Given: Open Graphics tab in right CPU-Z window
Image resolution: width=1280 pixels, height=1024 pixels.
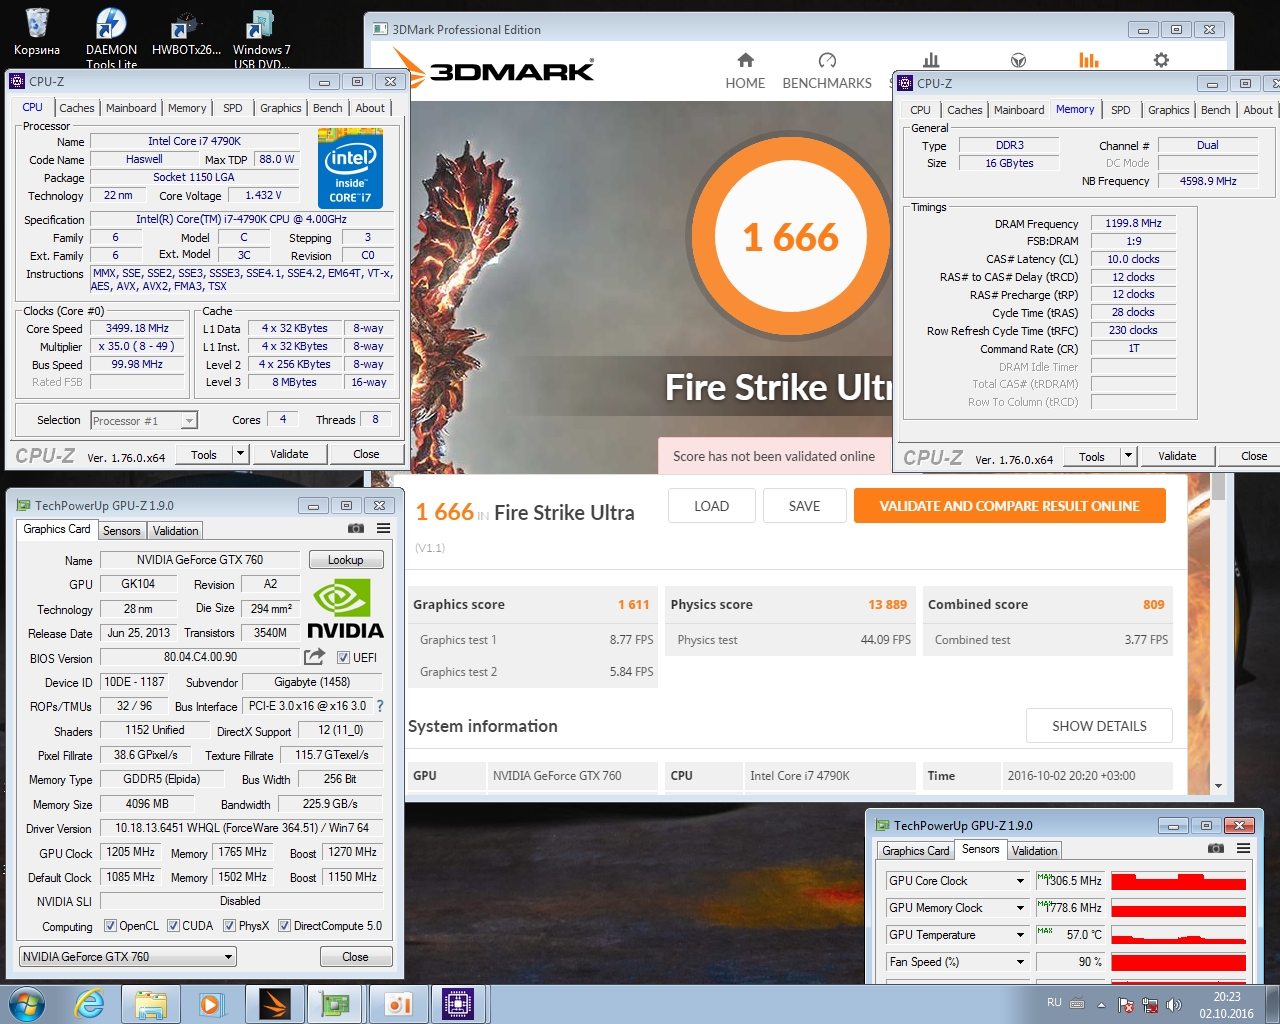Looking at the screenshot, I should pos(1168,110).
